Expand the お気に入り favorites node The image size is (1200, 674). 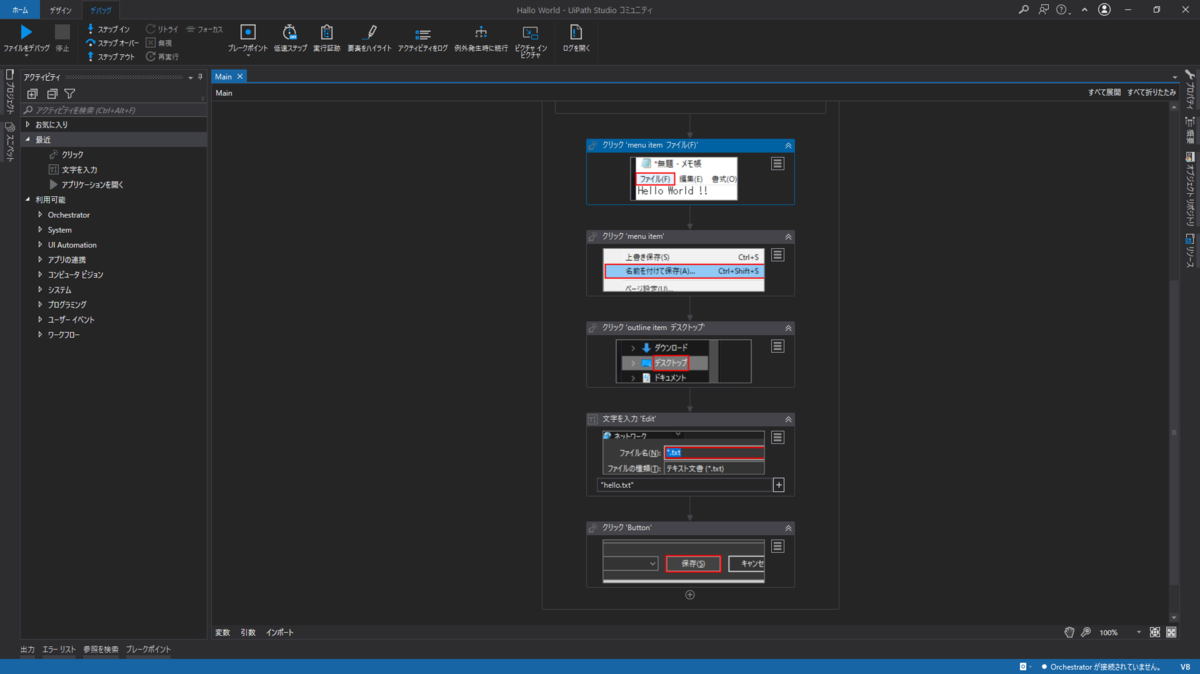(28, 125)
